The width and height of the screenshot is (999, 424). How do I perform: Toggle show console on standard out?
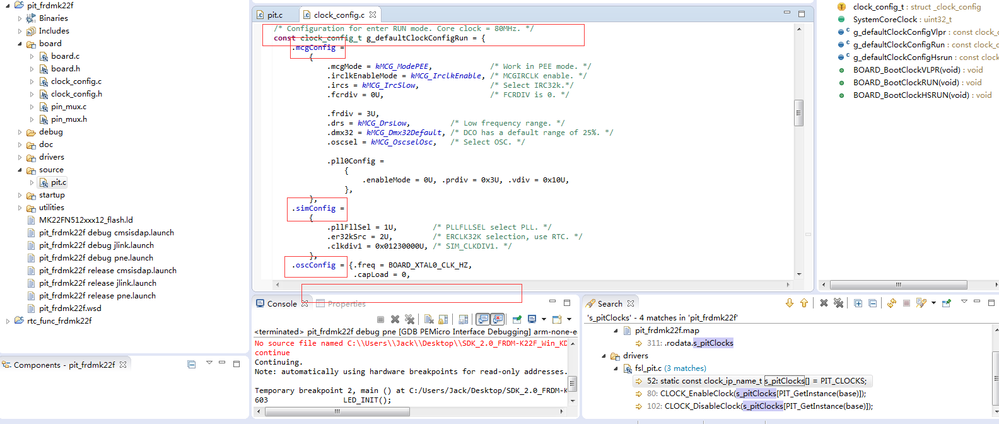[x=483, y=319]
